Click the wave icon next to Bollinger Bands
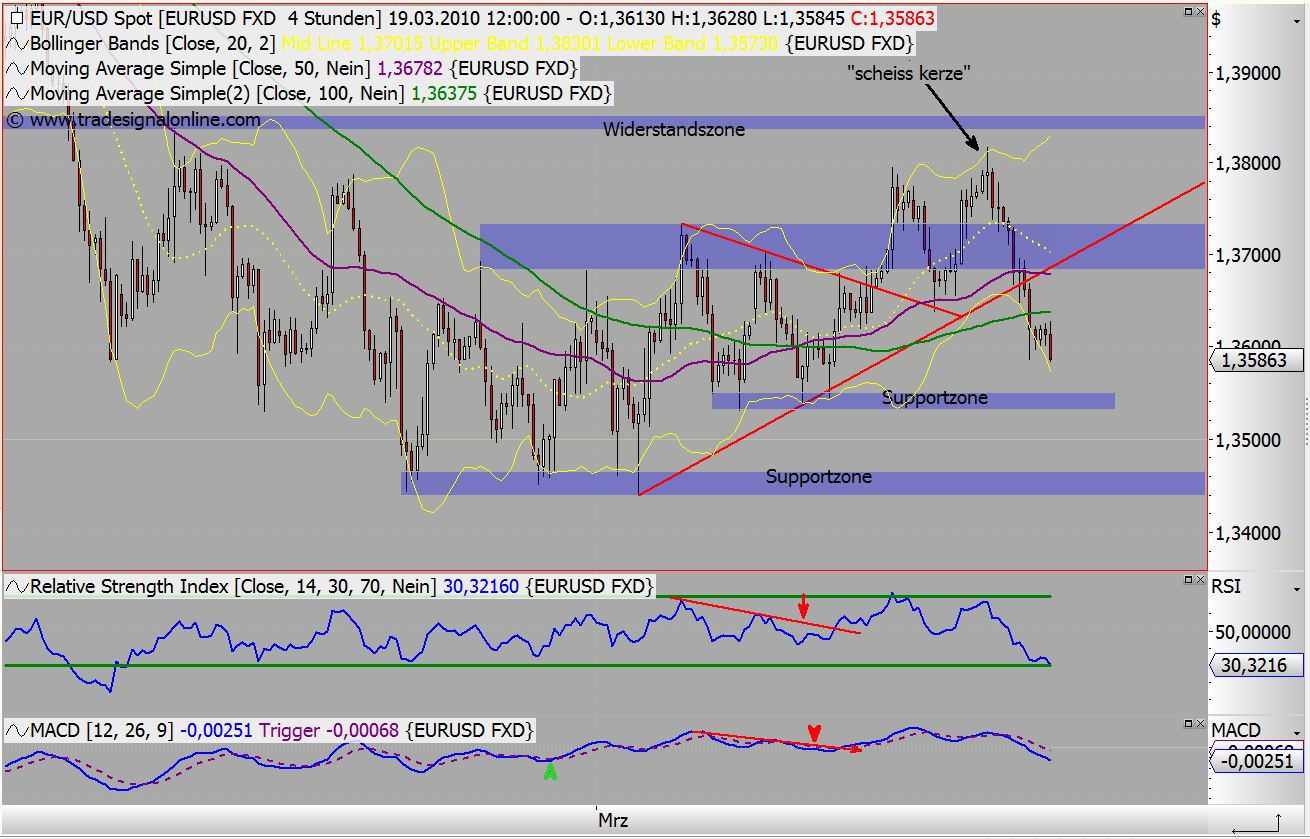Image resolution: width=1310 pixels, height=839 pixels. (16, 44)
